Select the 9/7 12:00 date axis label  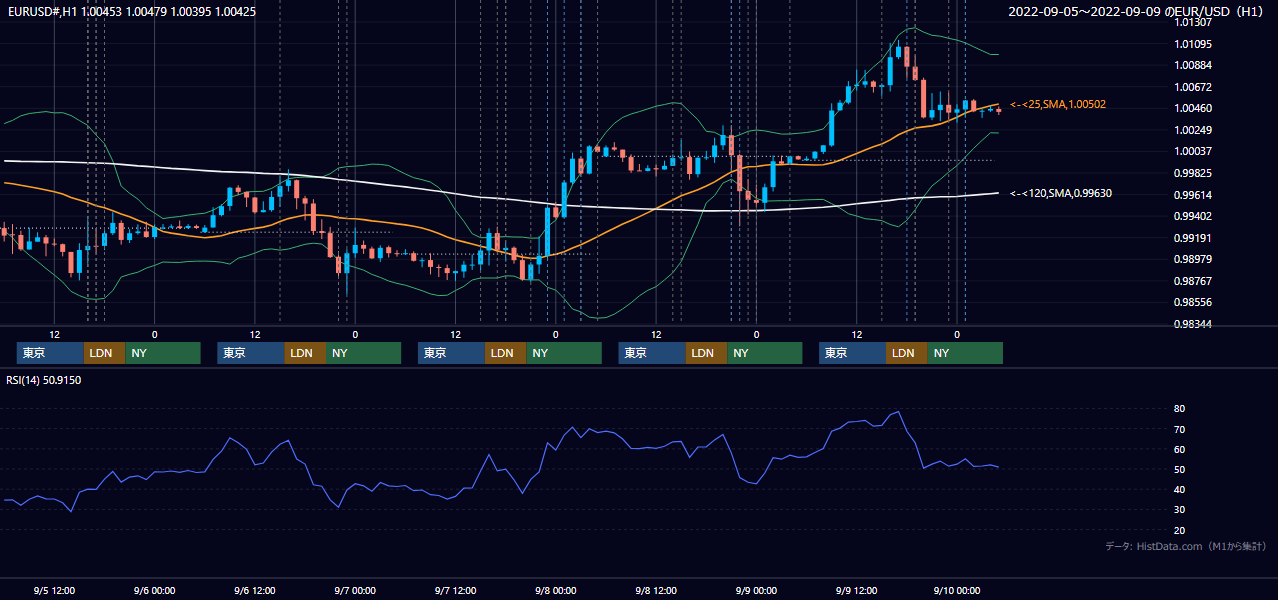(455, 590)
